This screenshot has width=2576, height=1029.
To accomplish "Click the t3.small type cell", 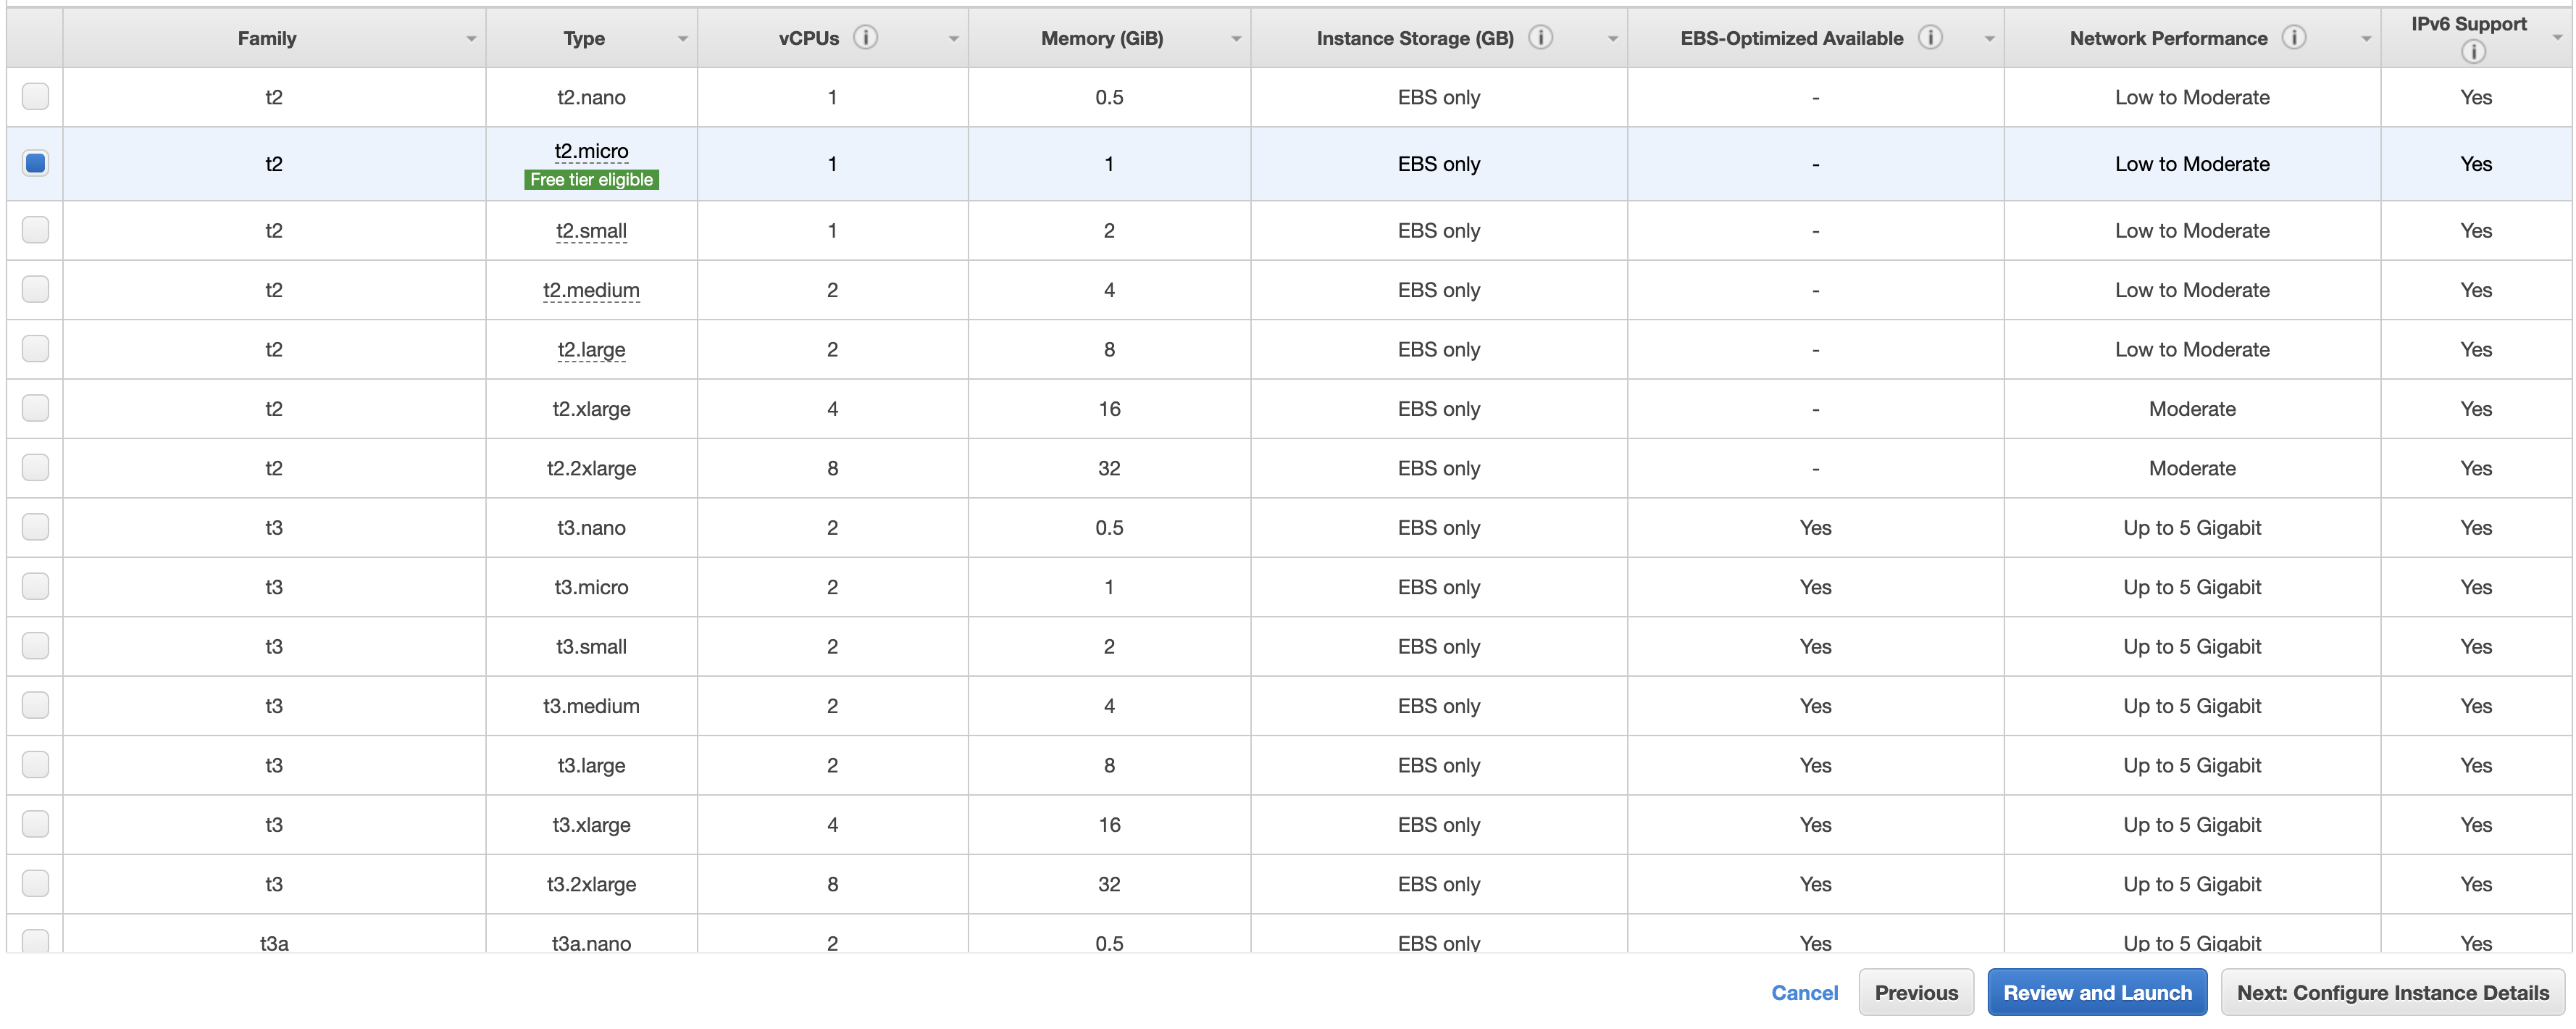I will coord(591,646).
